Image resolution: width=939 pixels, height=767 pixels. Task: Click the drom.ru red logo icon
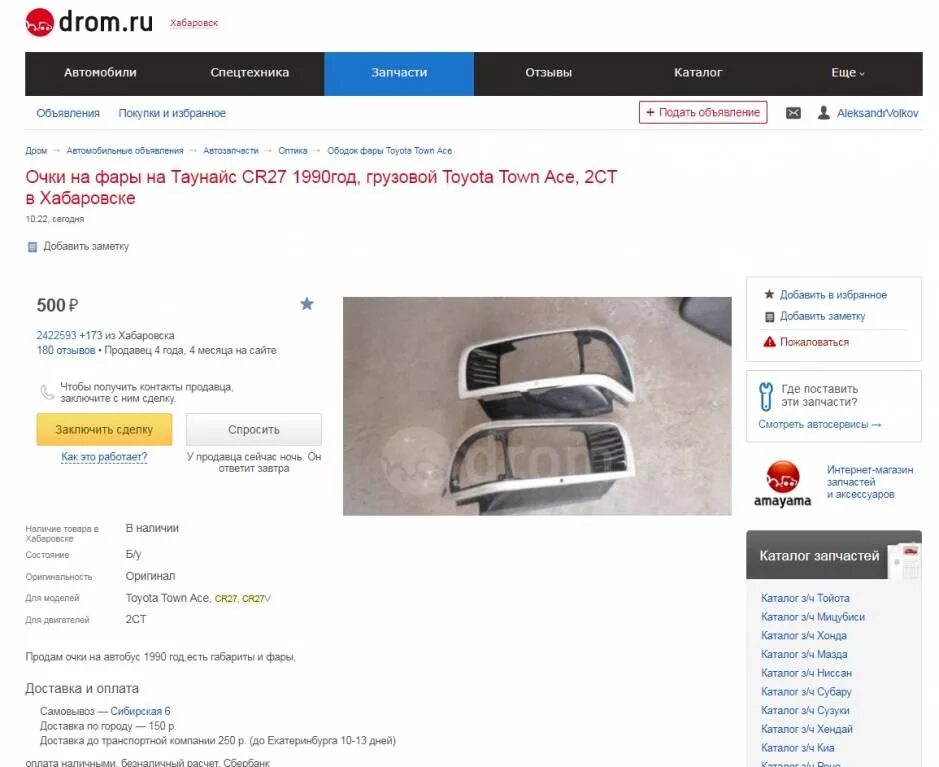40,23
